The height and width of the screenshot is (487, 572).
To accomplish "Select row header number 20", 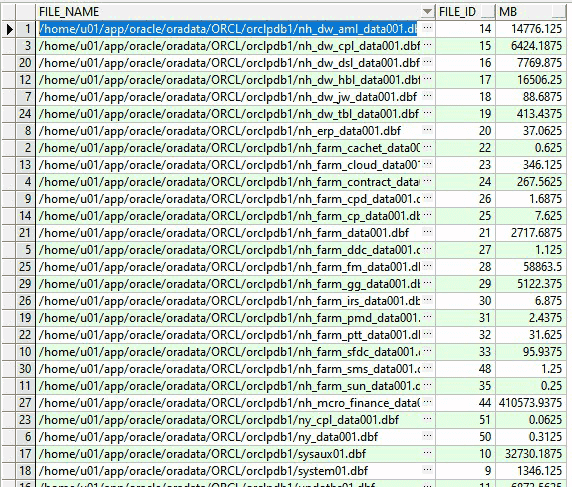I will coord(25,63).
